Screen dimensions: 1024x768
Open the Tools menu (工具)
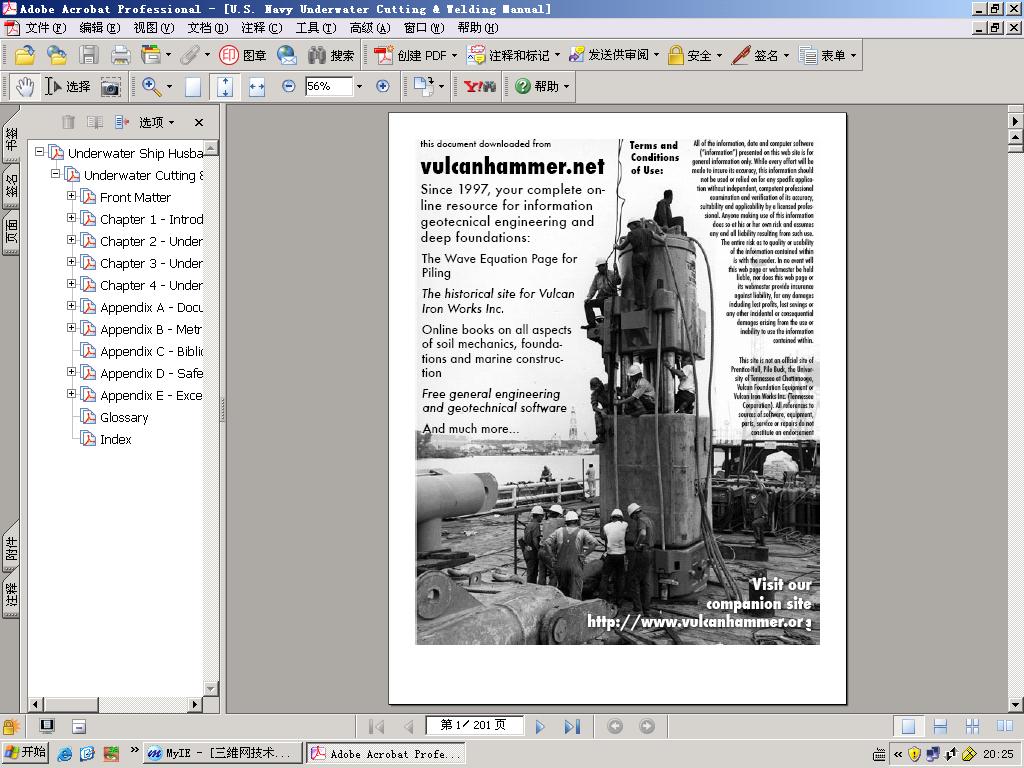[x=316, y=28]
